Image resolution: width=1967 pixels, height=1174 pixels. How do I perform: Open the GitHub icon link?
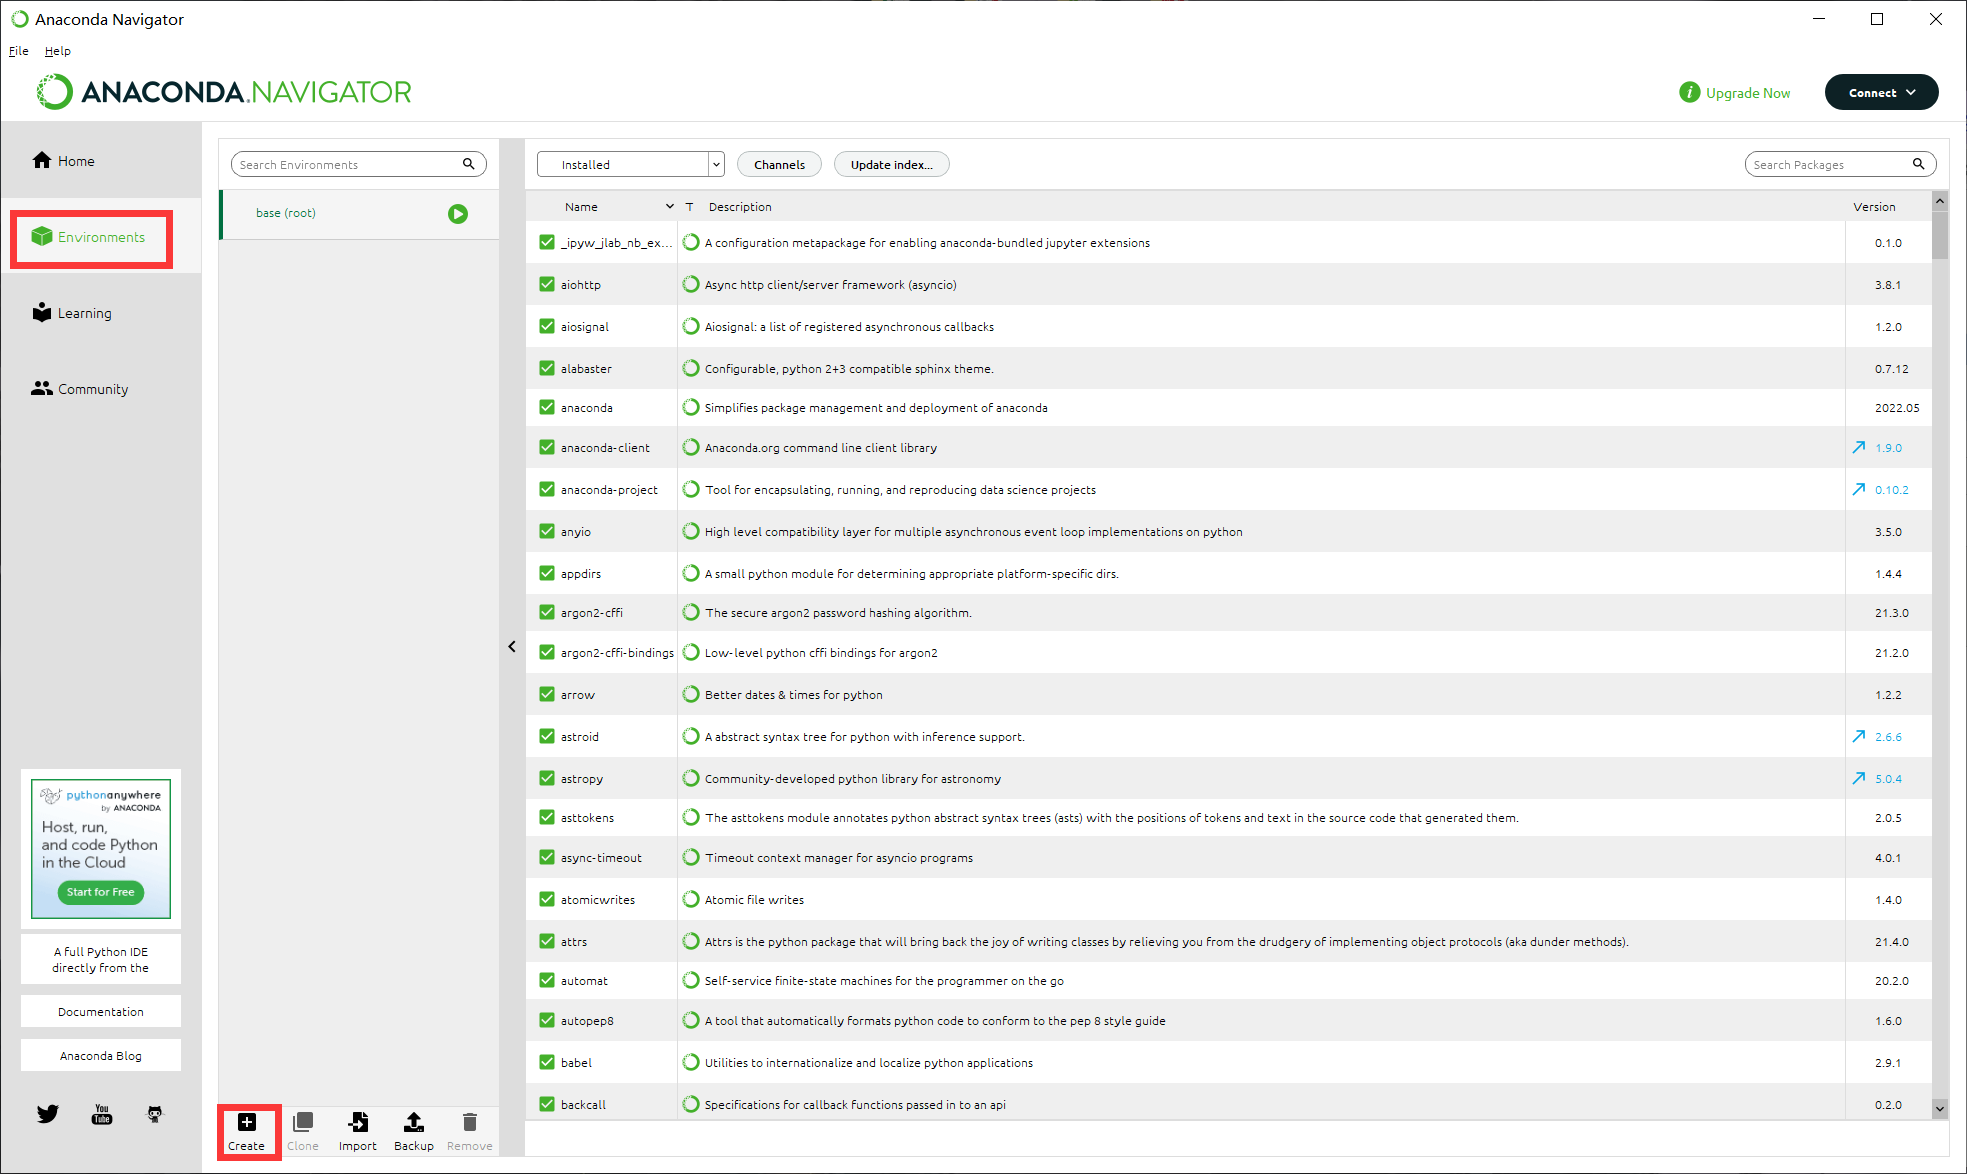[x=155, y=1114]
